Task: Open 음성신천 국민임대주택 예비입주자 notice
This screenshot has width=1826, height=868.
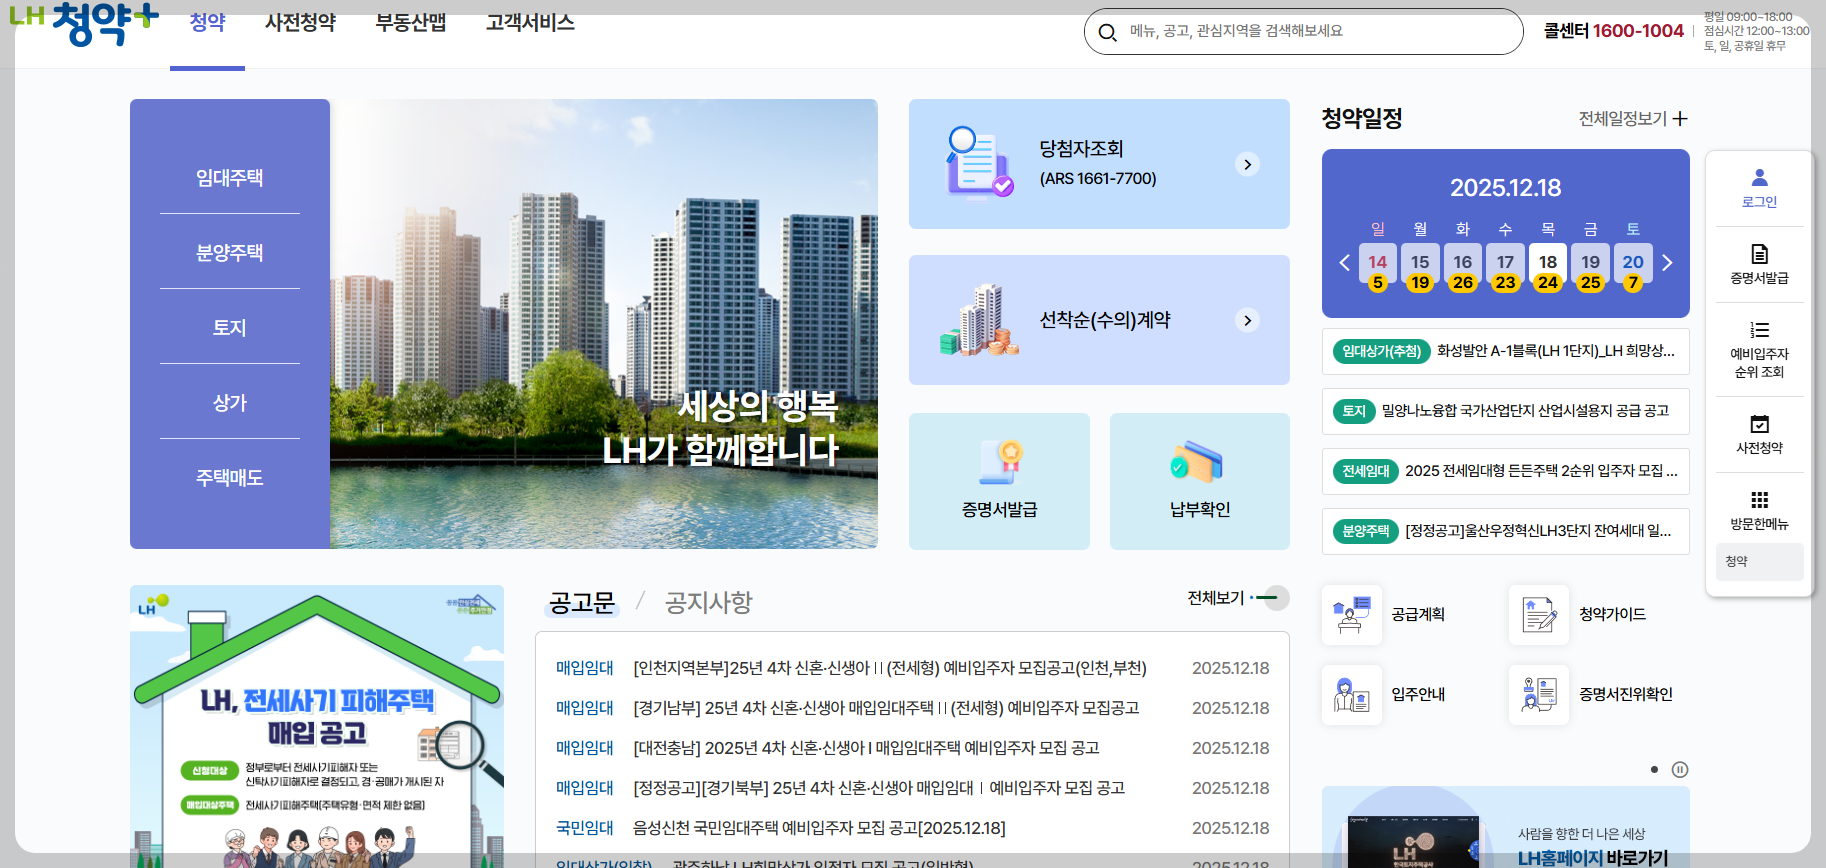Action: [x=819, y=828]
